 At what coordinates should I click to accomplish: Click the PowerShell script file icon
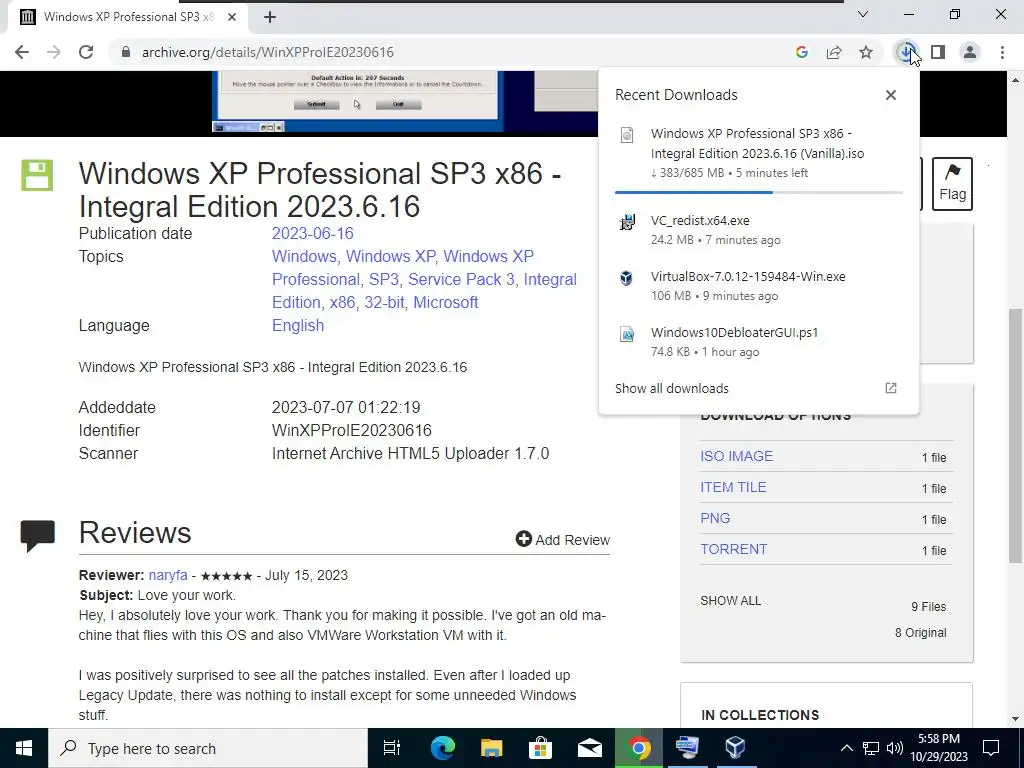tap(627, 334)
